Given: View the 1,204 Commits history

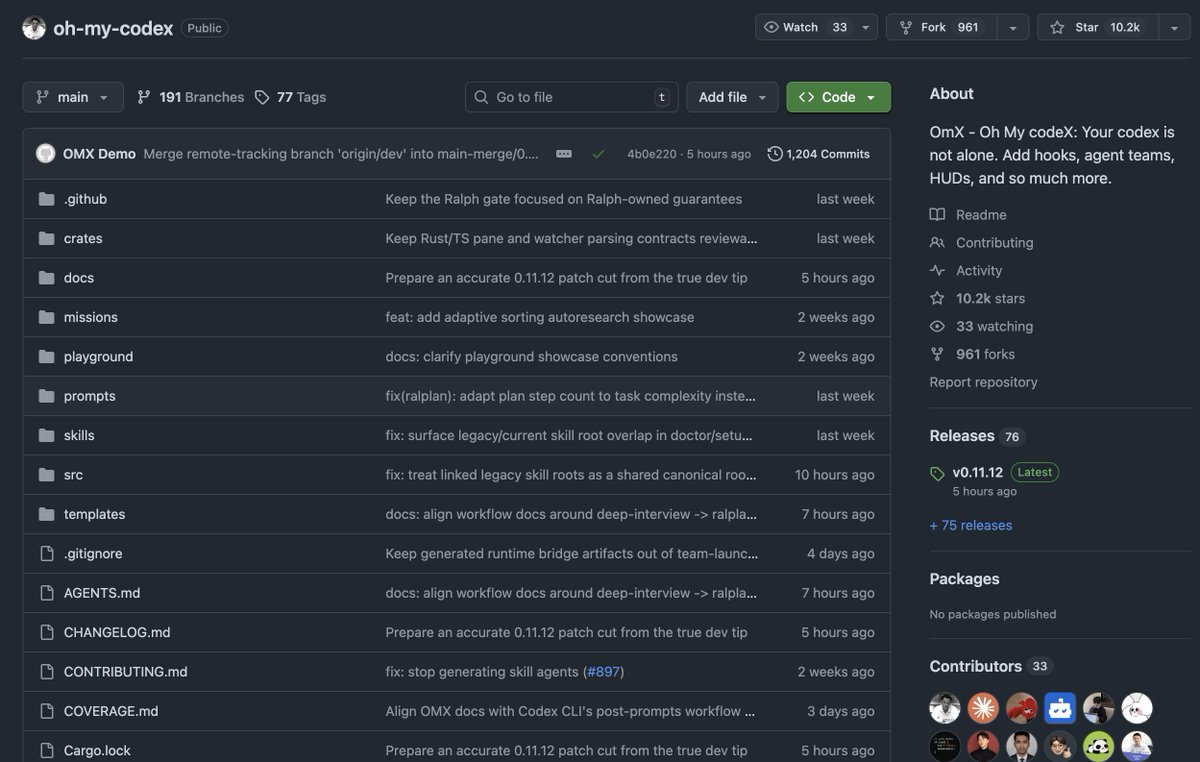Looking at the screenshot, I should tap(819, 154).
